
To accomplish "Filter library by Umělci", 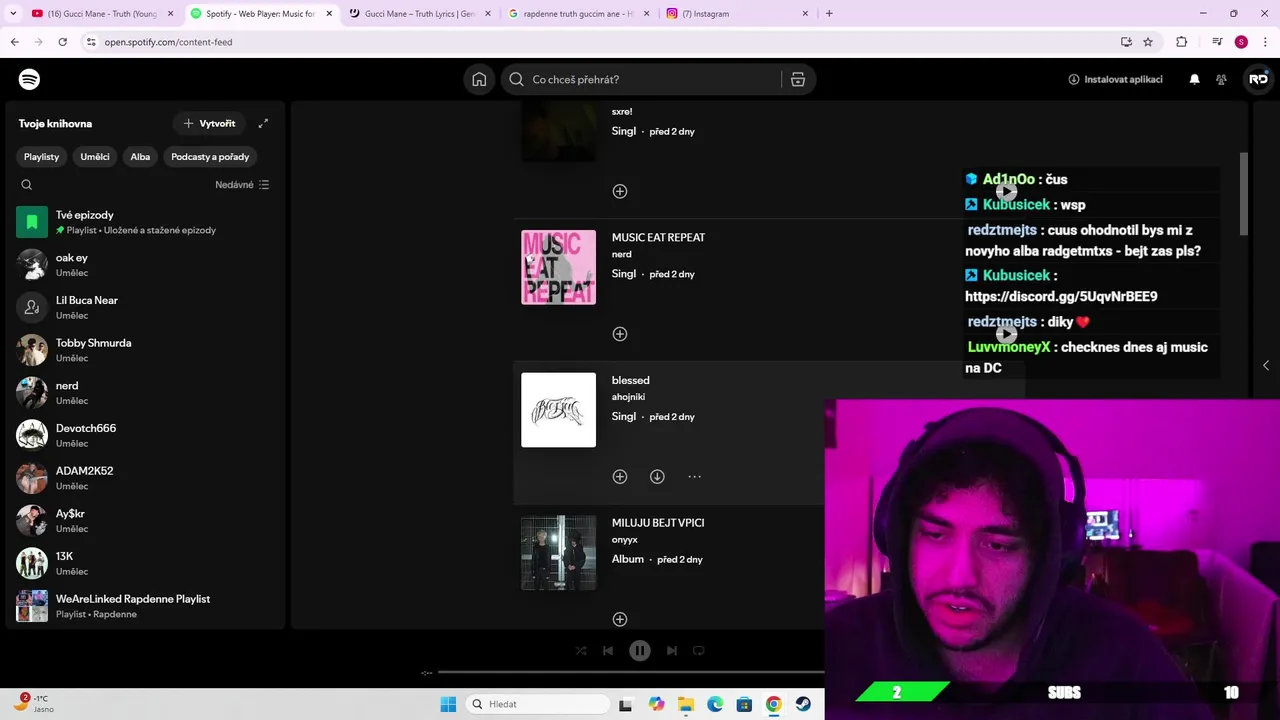I will coord(95,157).
